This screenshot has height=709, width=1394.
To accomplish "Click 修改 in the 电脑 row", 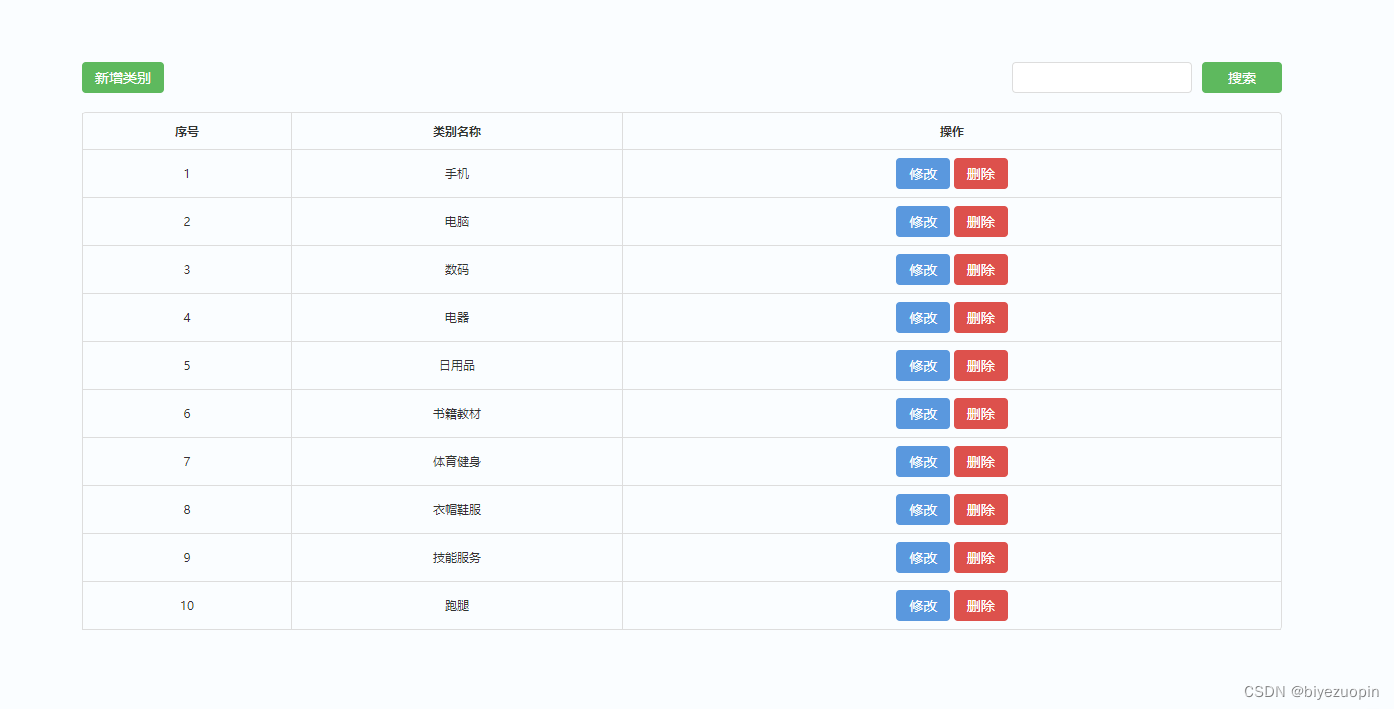I will pos(923,222).
